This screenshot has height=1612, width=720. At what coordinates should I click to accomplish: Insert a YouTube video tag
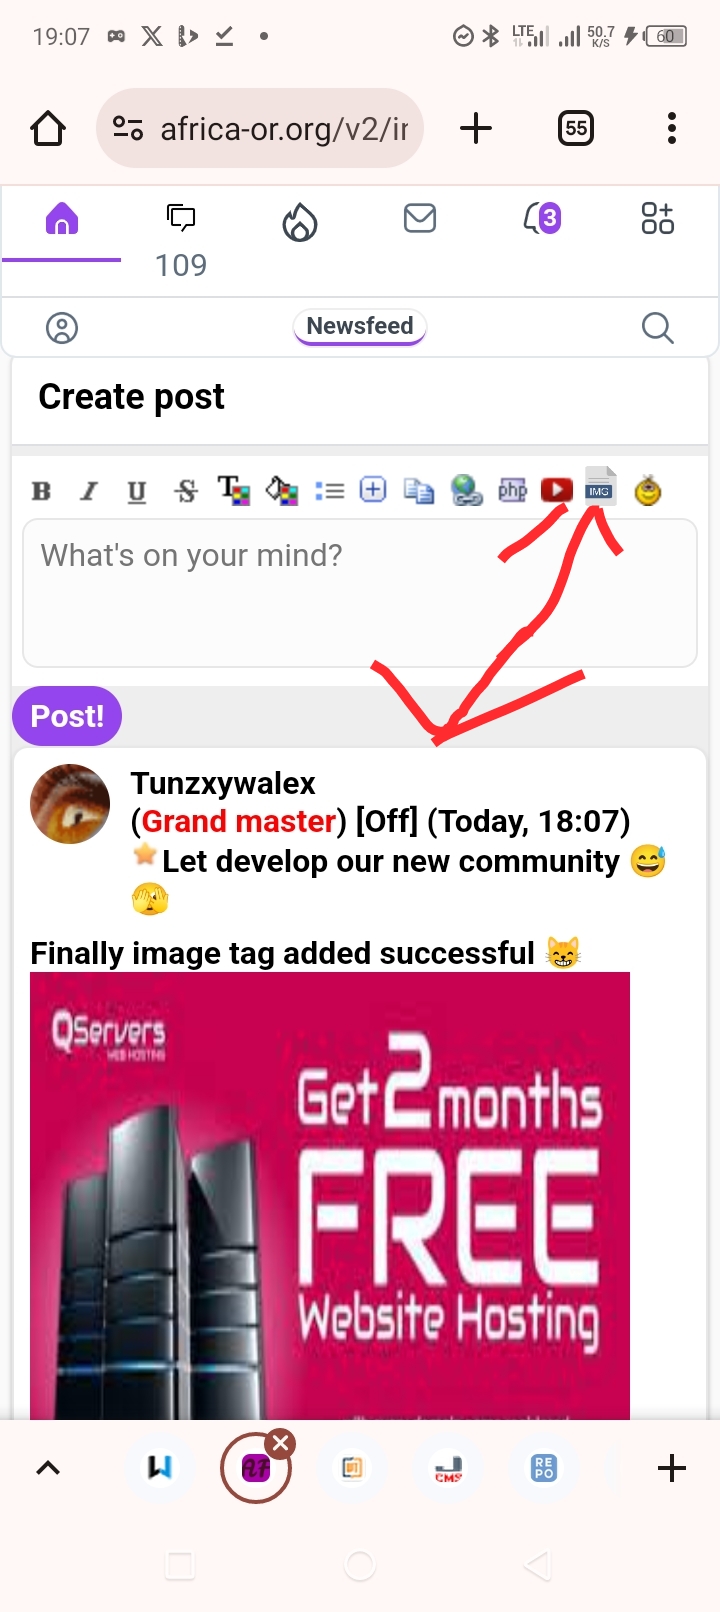pos(557,490)
